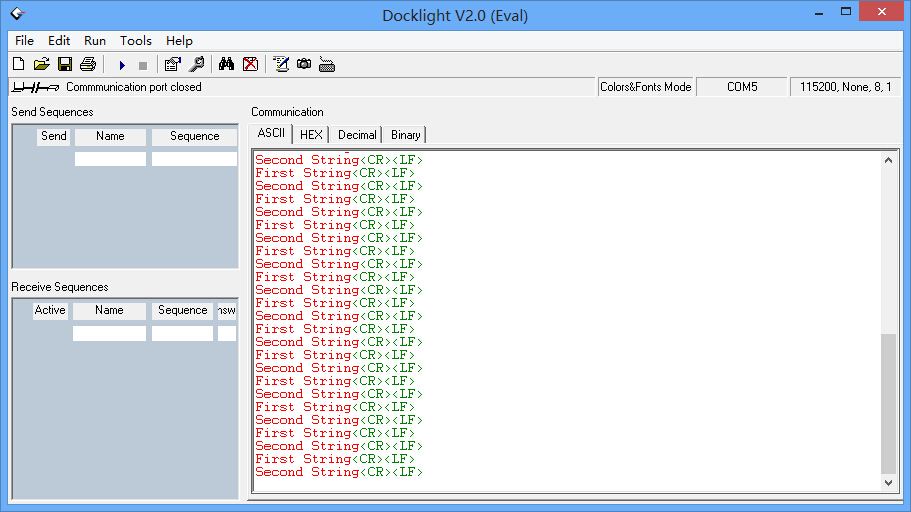
Task: Click port connection status icon
Action: [35, 87]
